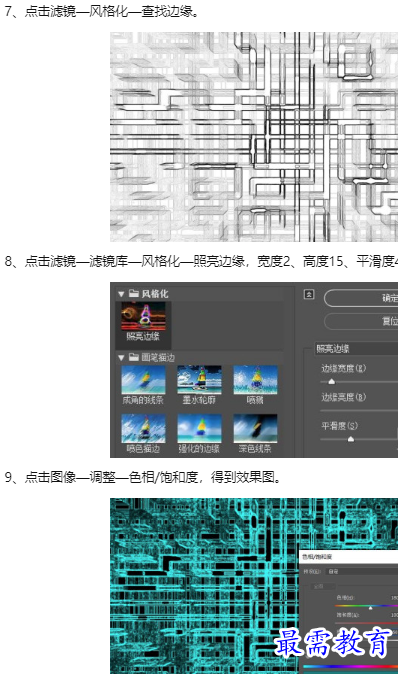
Task: Adjust the 边缘宽度 slider handle
Action: click(x=331, y=381)
